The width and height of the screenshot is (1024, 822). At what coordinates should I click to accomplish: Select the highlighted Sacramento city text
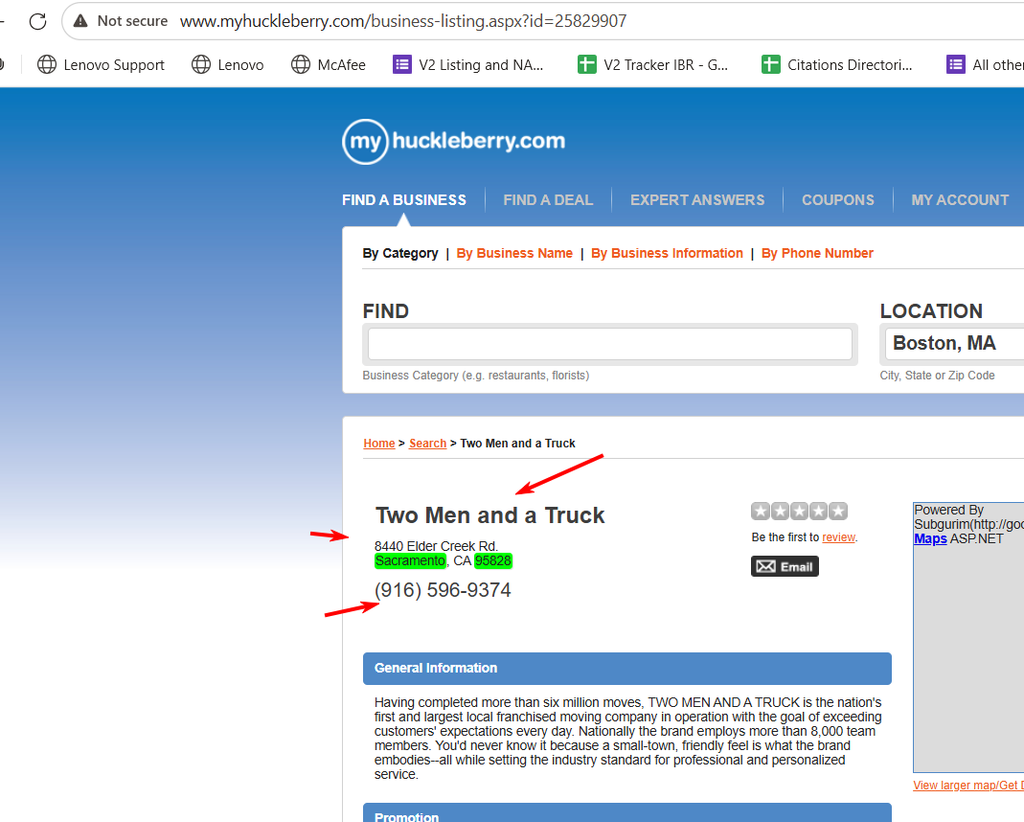pos(410,561)
